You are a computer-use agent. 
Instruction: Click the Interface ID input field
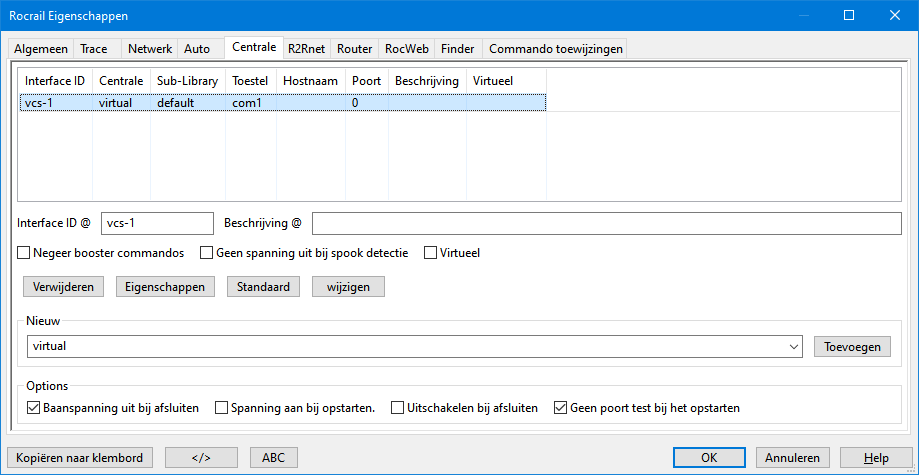[x=157, y=223]
